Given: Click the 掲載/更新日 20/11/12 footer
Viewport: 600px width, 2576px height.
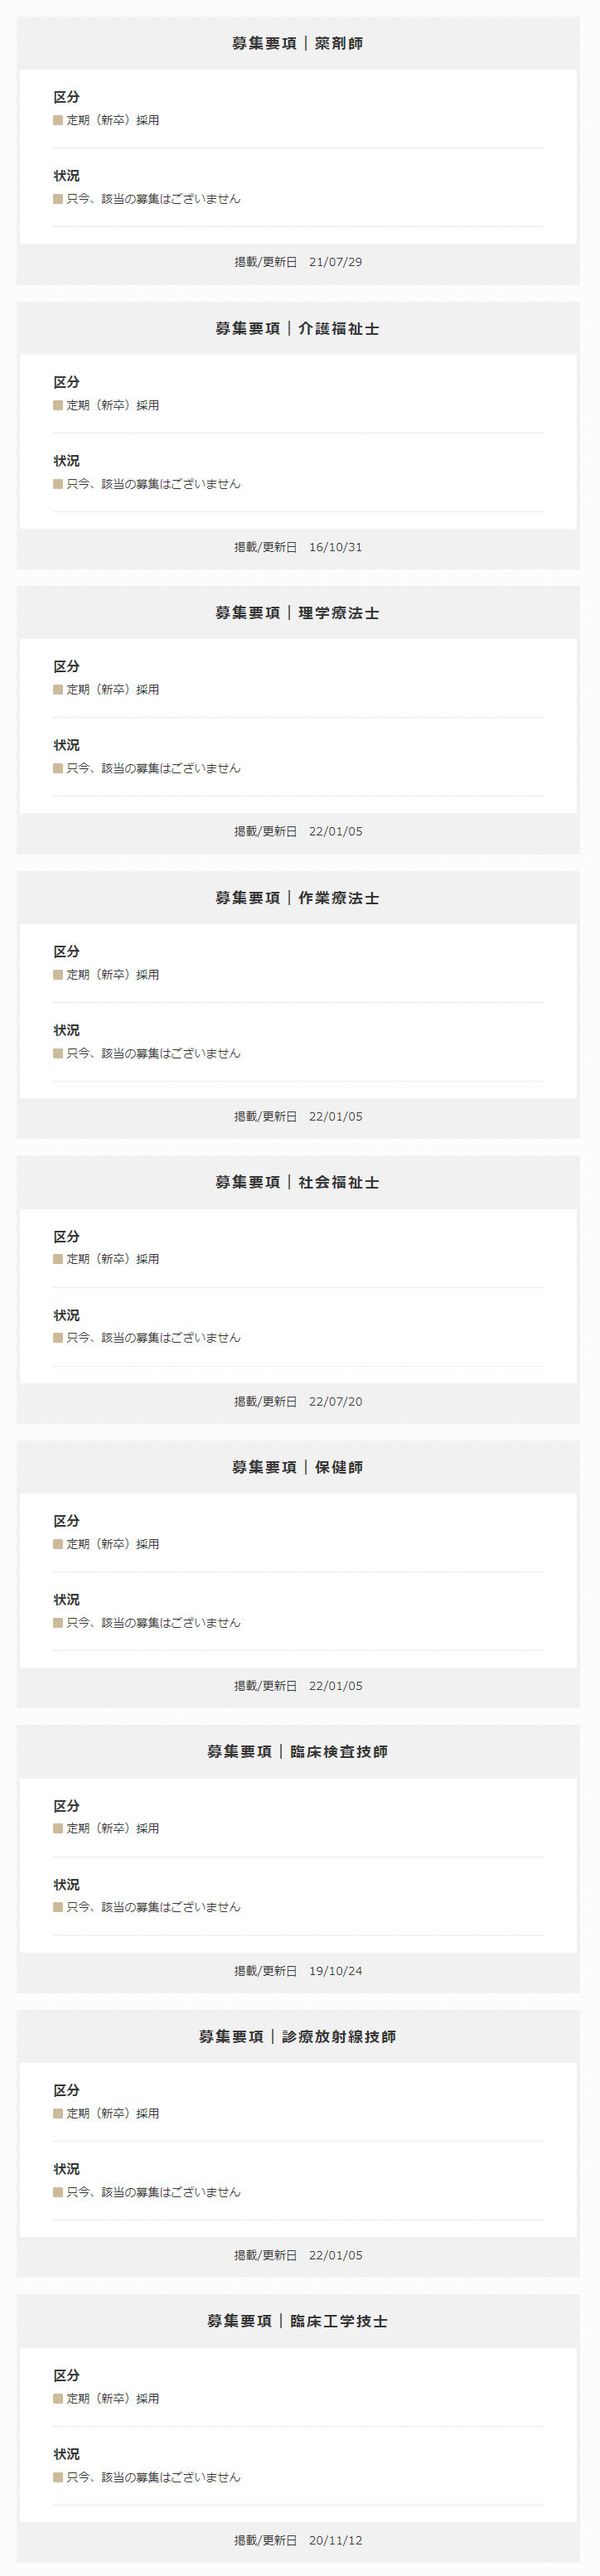Looking at the screenshot, I should coord(298,2540).
